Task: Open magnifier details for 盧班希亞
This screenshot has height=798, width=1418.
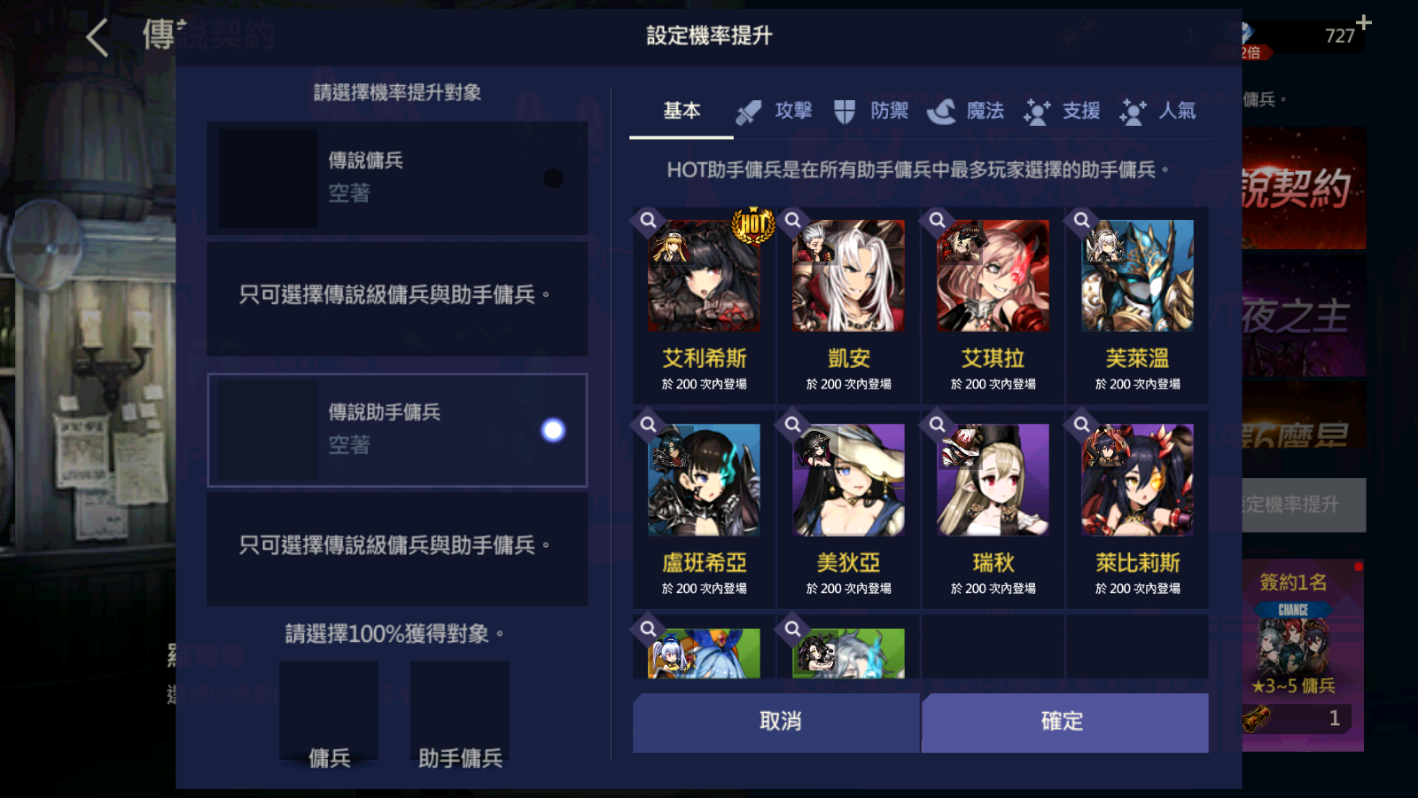Action: [x=648, y=424]
